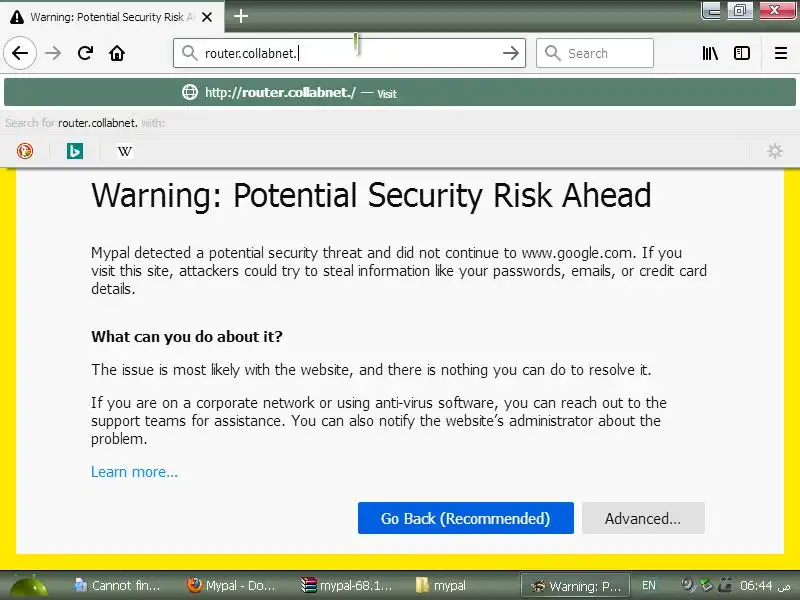Image resolution: width=800 pixels, height=600 pixels.
Task: Open mypal folder taskbar item
Action: coord(442,586)
